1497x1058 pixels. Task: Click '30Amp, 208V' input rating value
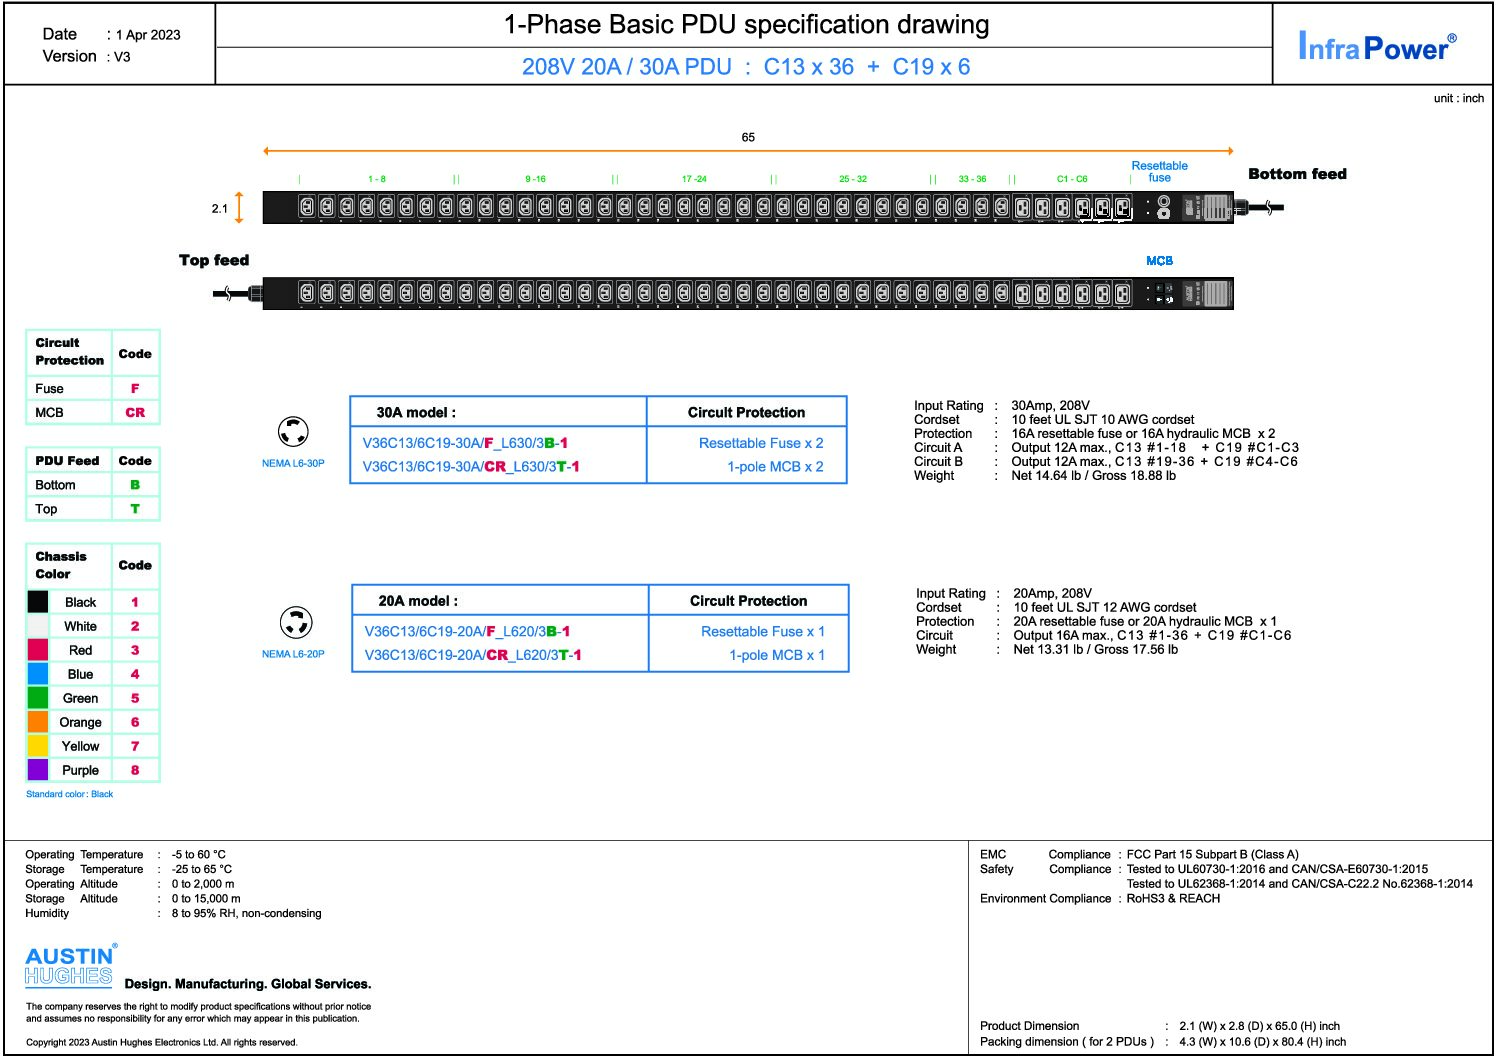click(1050, 406)
